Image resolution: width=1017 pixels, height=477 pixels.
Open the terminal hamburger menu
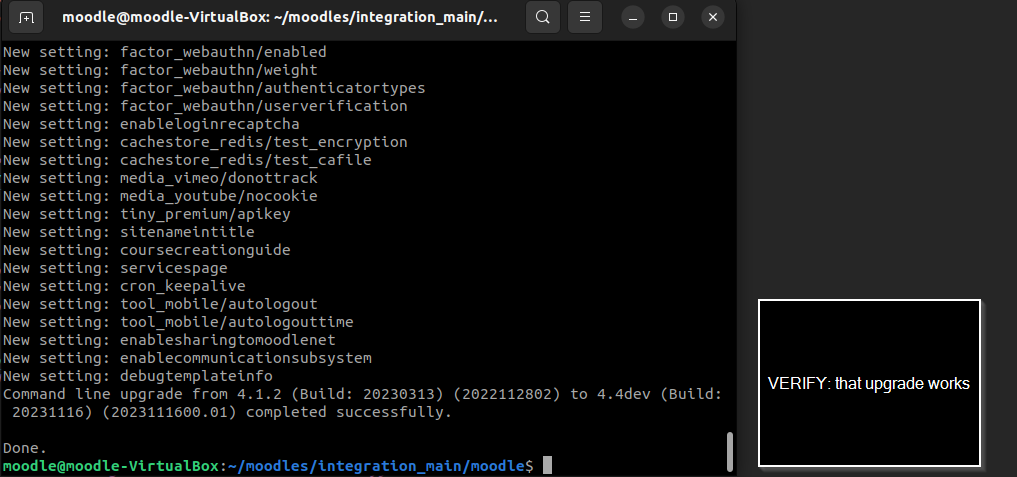(x=584, y=18)
